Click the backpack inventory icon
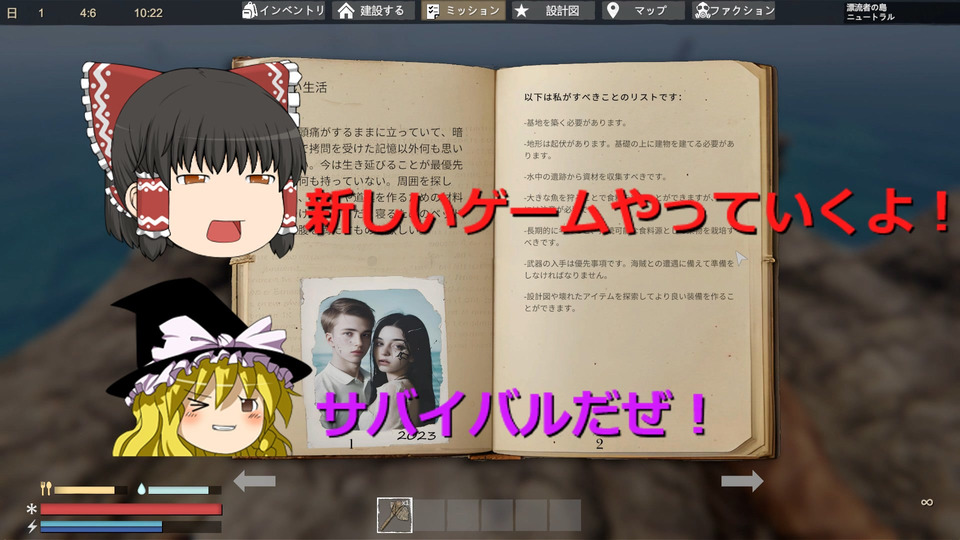 tap(249, 10)
